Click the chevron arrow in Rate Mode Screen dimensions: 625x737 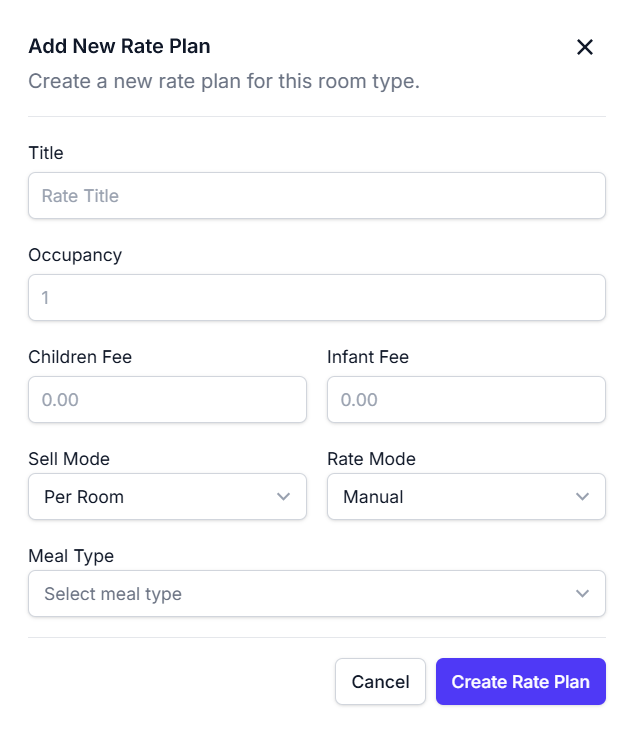[583, 497]
